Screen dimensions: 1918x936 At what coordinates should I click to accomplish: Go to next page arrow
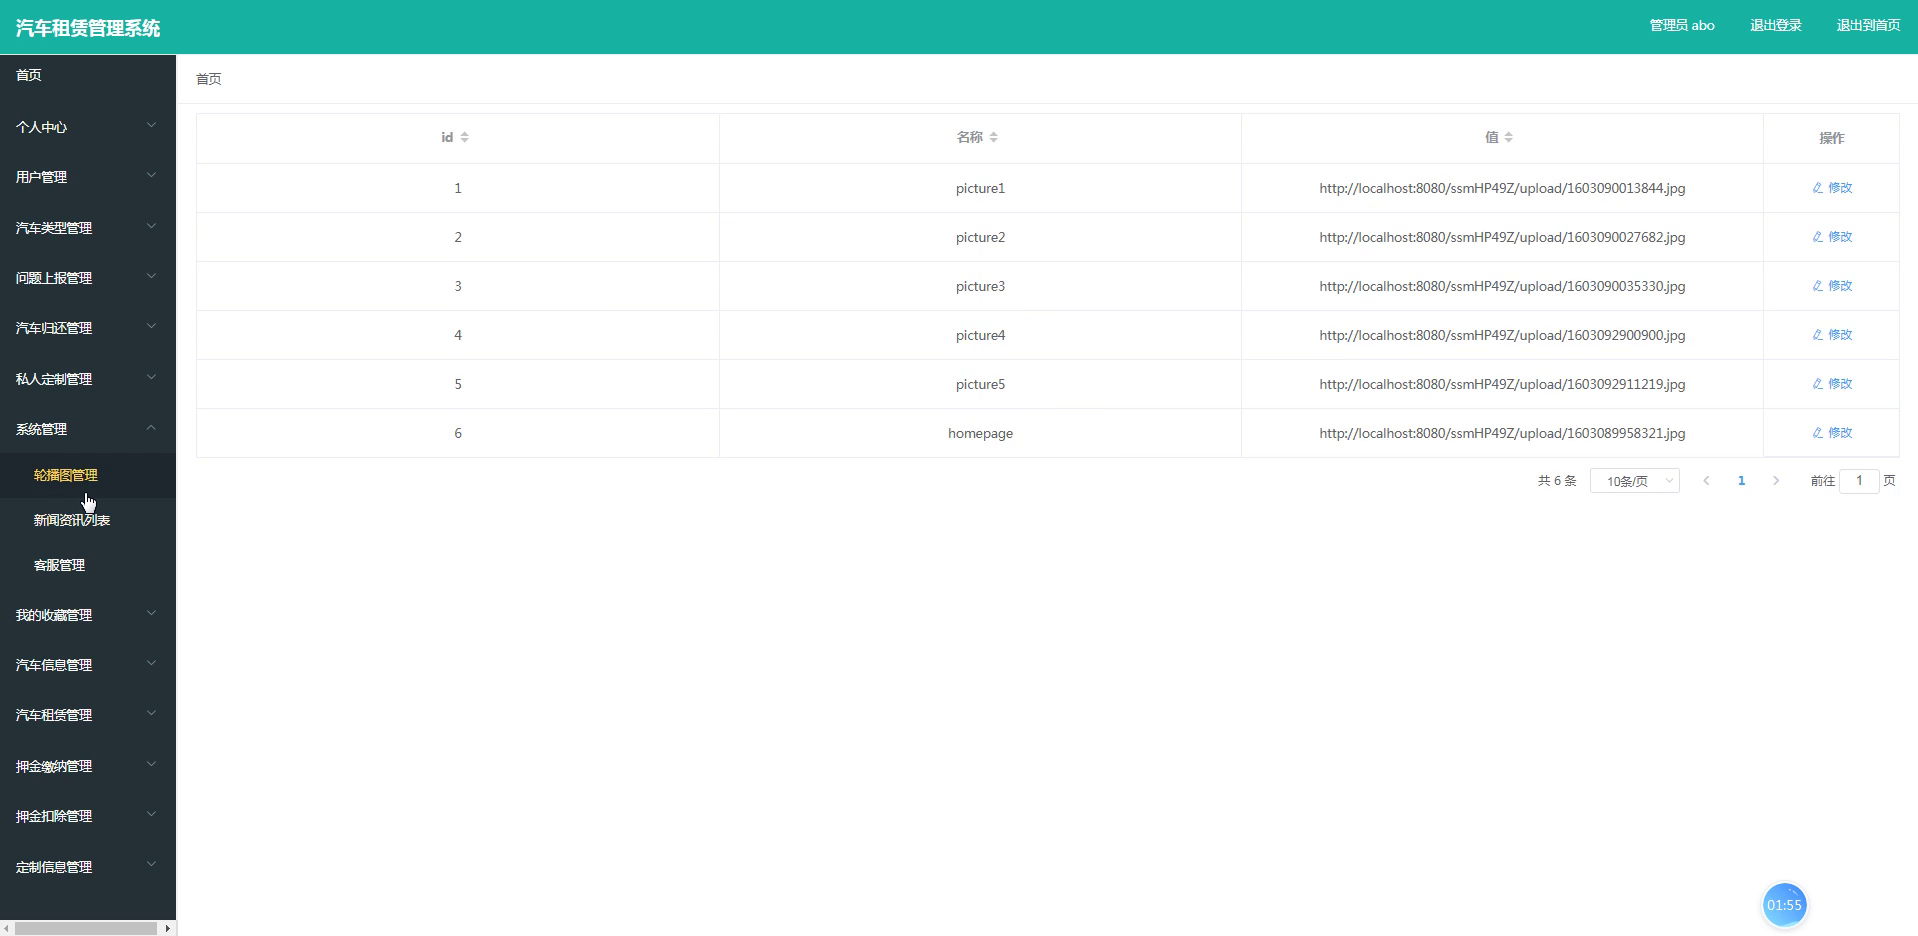click(x=1776, y=481)
